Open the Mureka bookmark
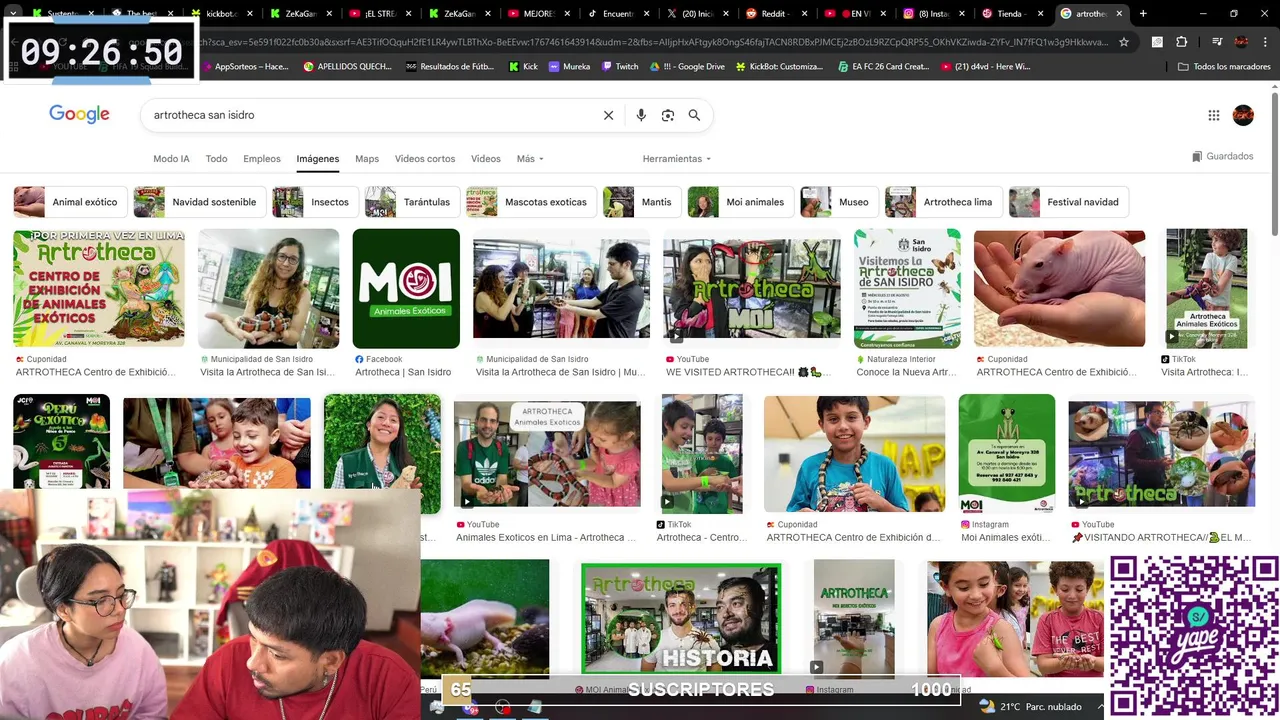Screen dimensions: 1280x720 [570, 66]
